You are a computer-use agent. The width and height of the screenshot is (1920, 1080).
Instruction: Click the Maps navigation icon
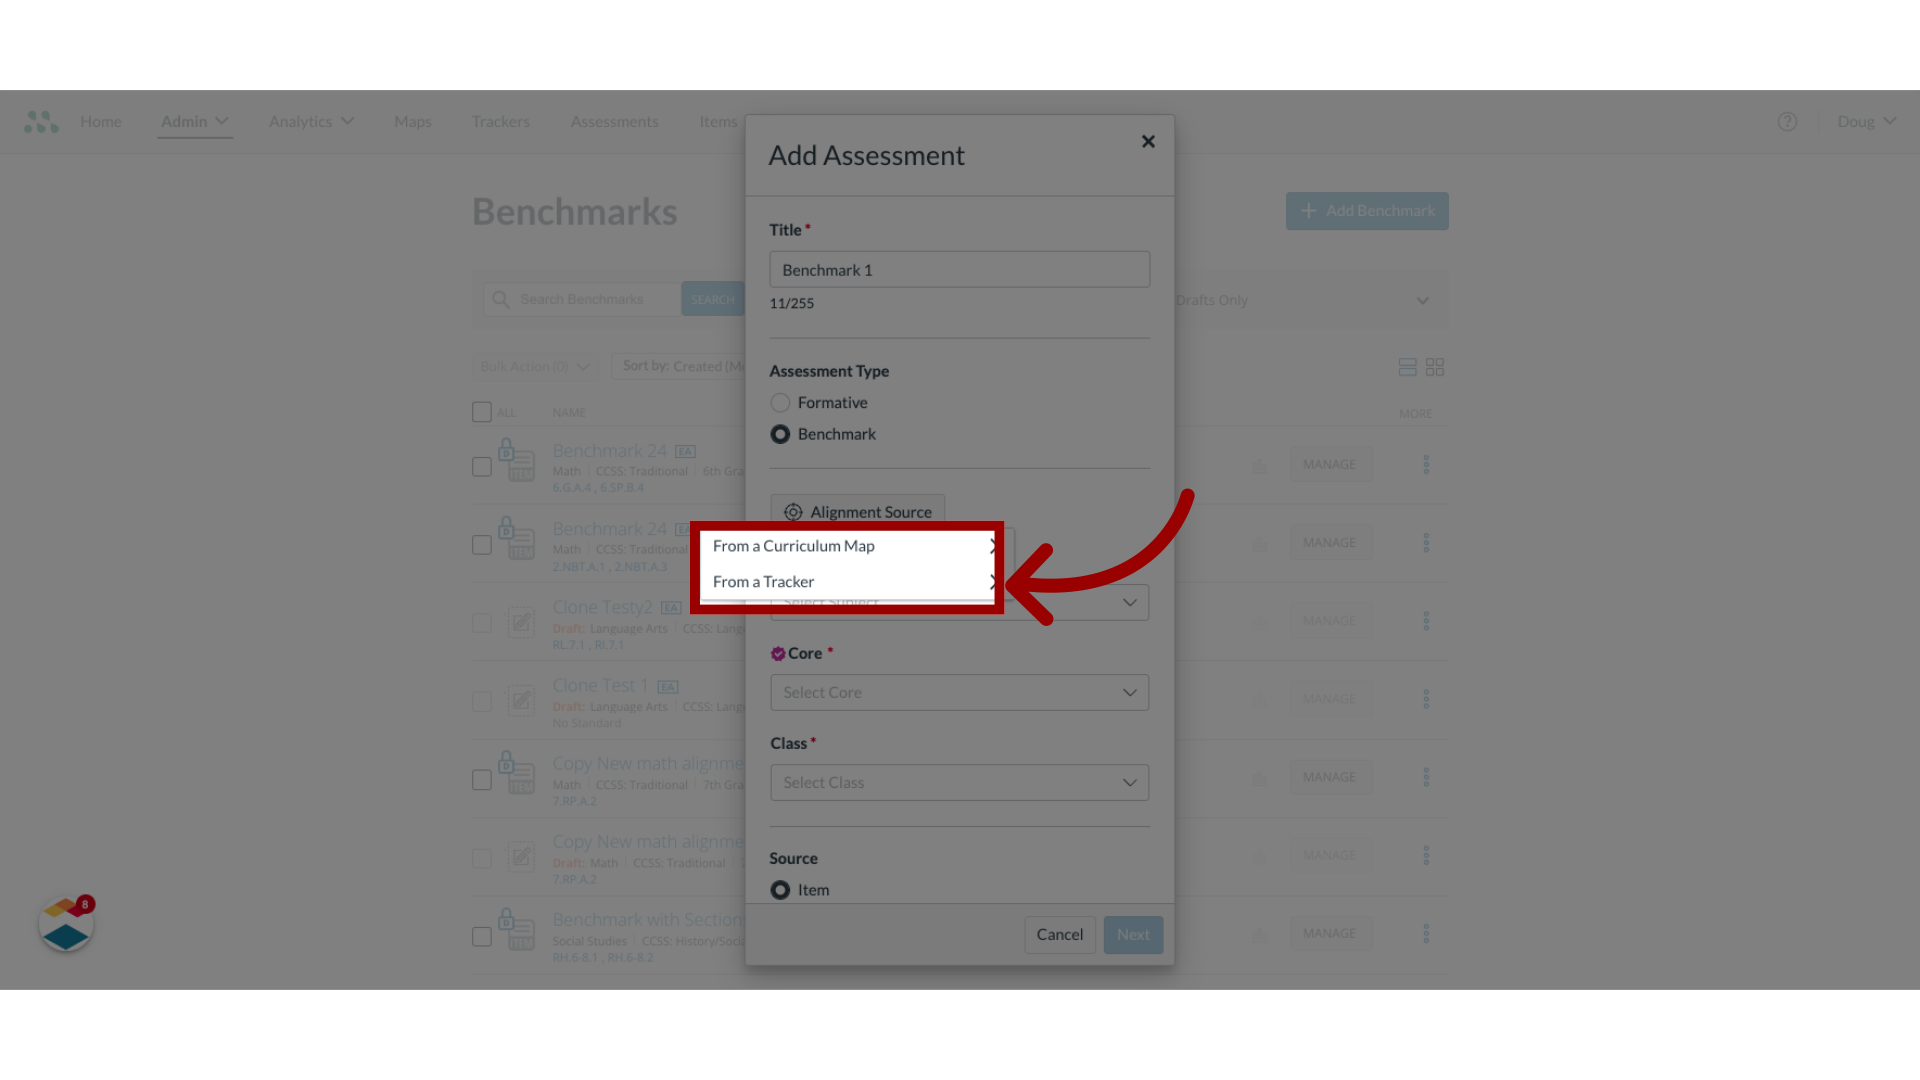click(413, 121)
